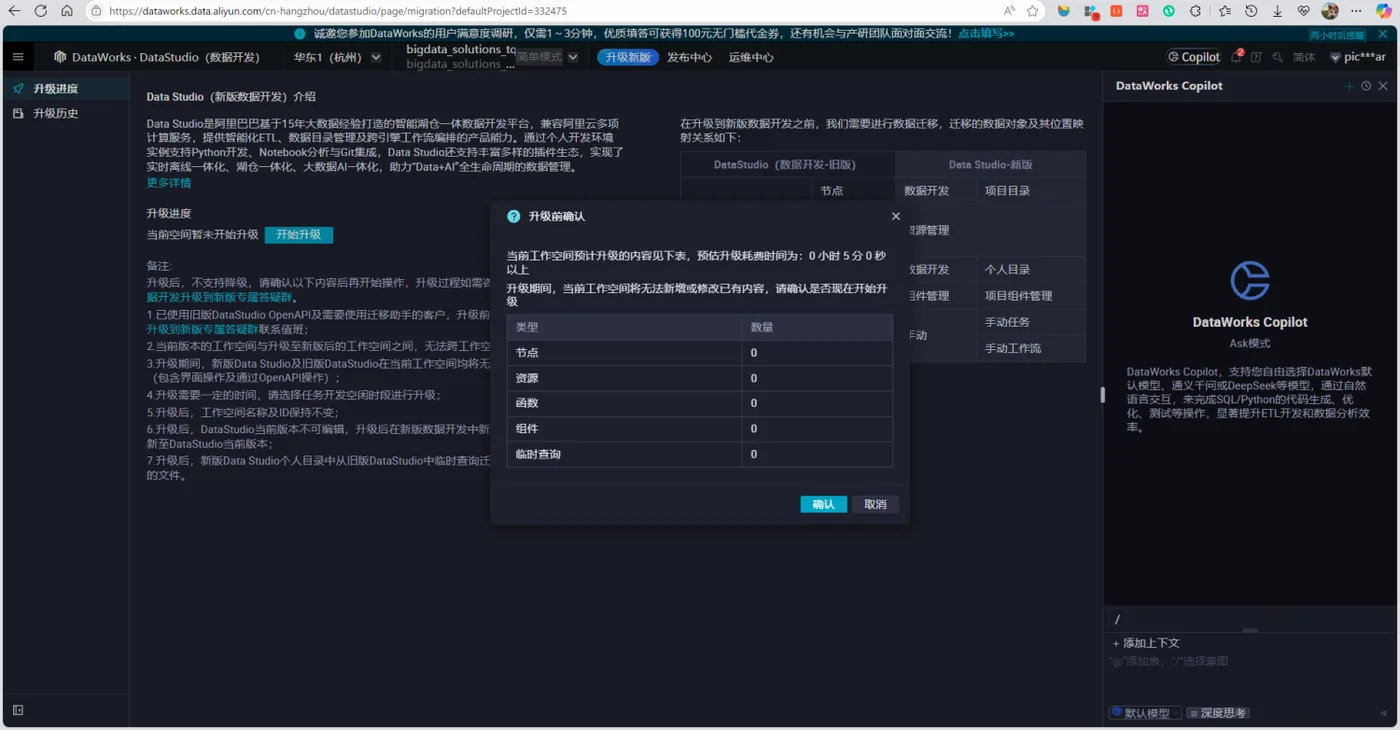Click 组件 row in dialog table
Screen dimensions: 1400x730
(x=699, y=429)
